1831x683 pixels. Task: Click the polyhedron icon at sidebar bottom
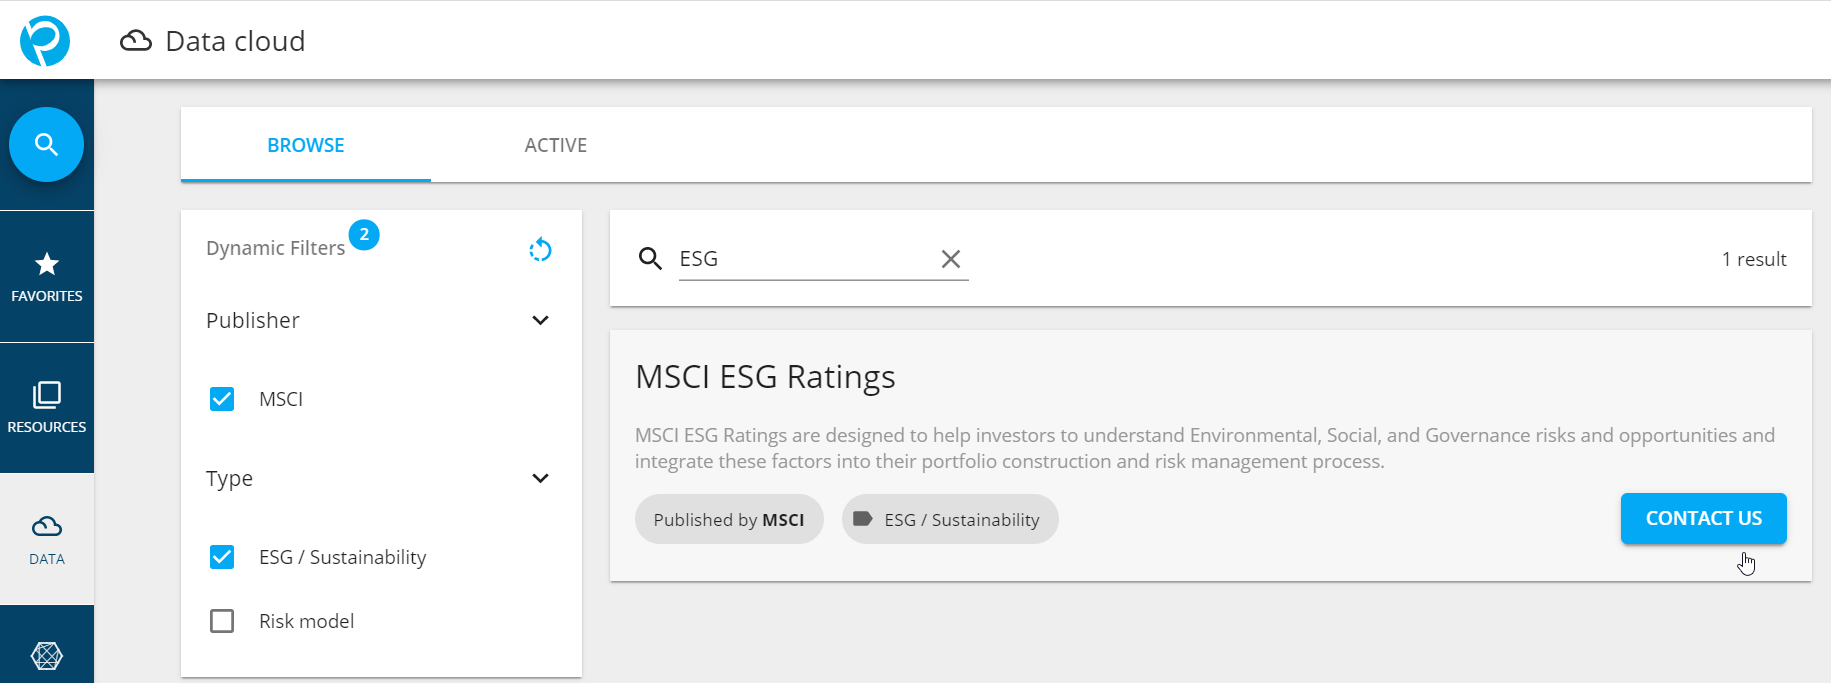(47, 655)
